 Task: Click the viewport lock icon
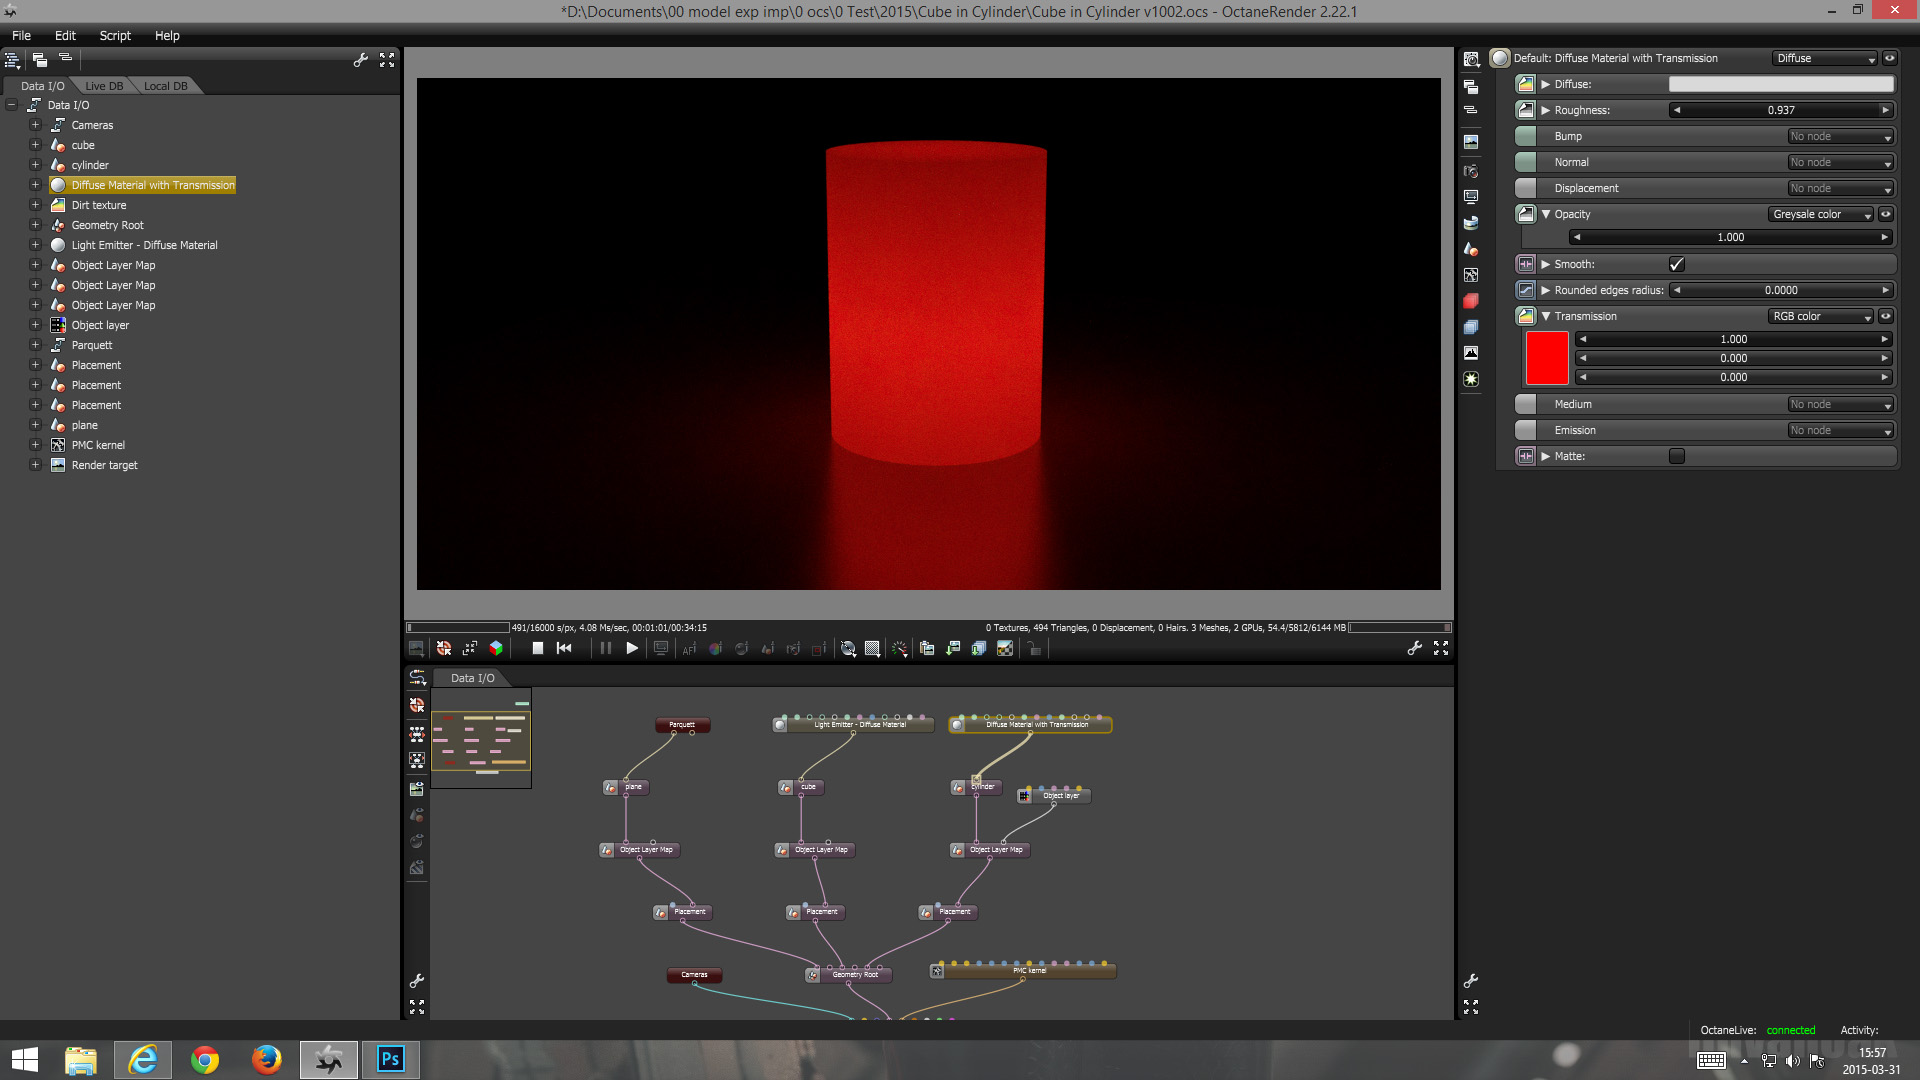[1035, 649]
